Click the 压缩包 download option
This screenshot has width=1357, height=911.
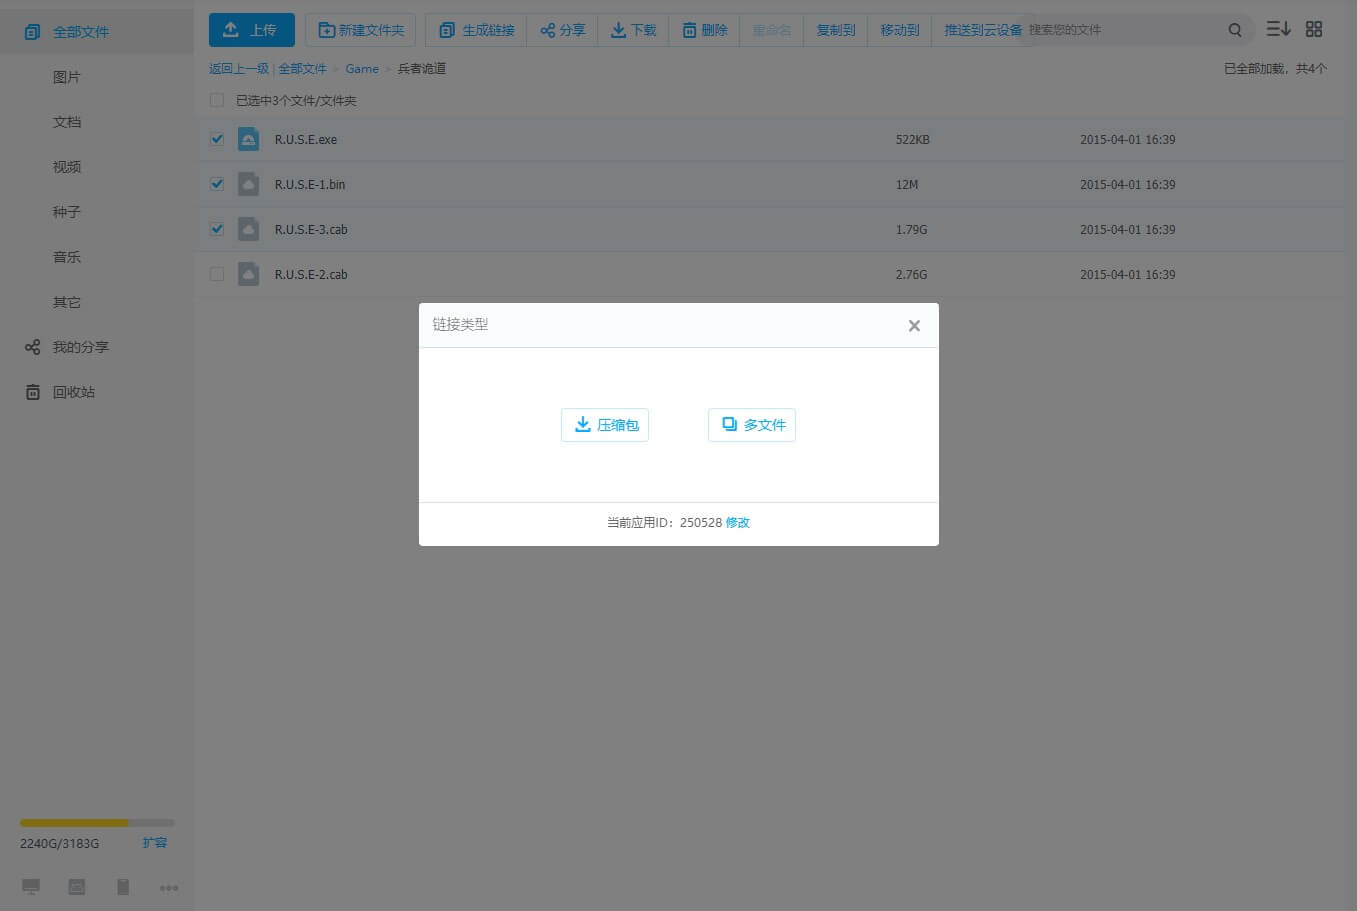605,425
